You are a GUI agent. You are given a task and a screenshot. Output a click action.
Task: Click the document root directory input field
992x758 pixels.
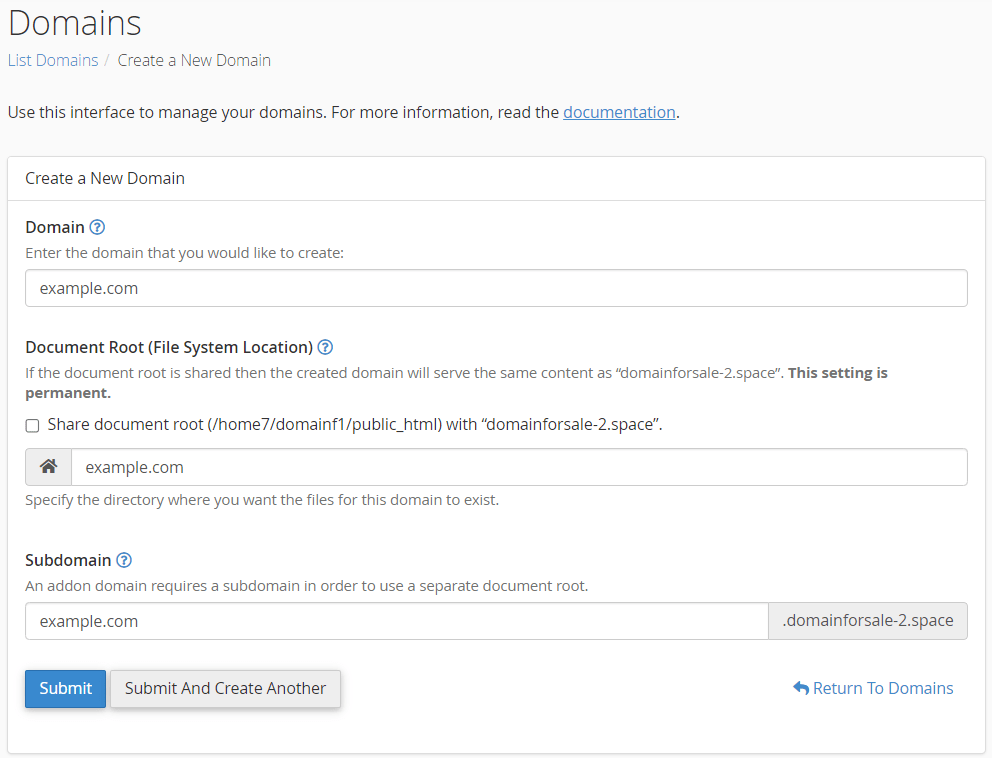[520, 467]
